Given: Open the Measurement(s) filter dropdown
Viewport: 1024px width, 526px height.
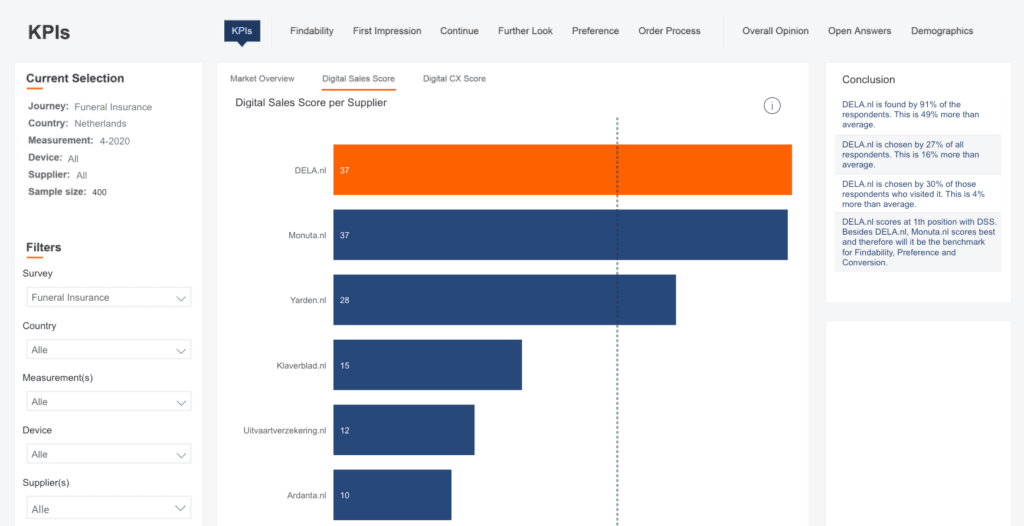Looking at the screenshot, I should coord(108,402).
